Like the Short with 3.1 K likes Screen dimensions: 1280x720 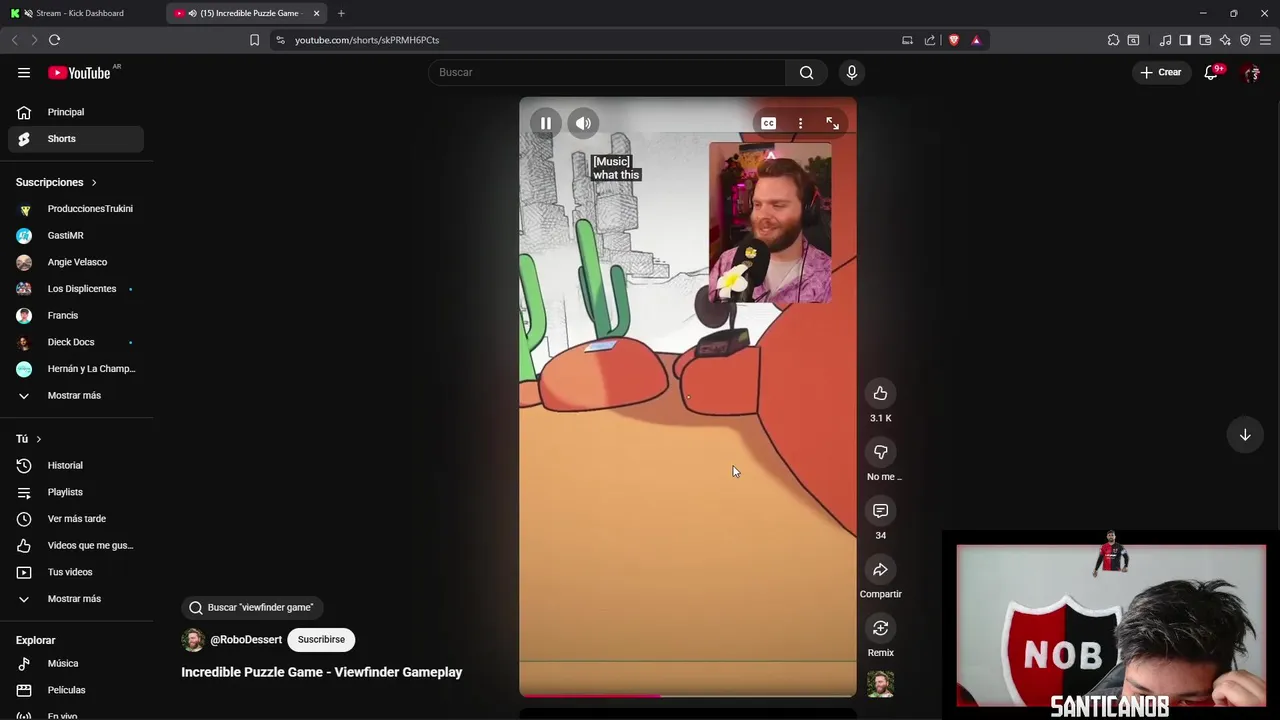pyautogui.click(x=880, y=393)
